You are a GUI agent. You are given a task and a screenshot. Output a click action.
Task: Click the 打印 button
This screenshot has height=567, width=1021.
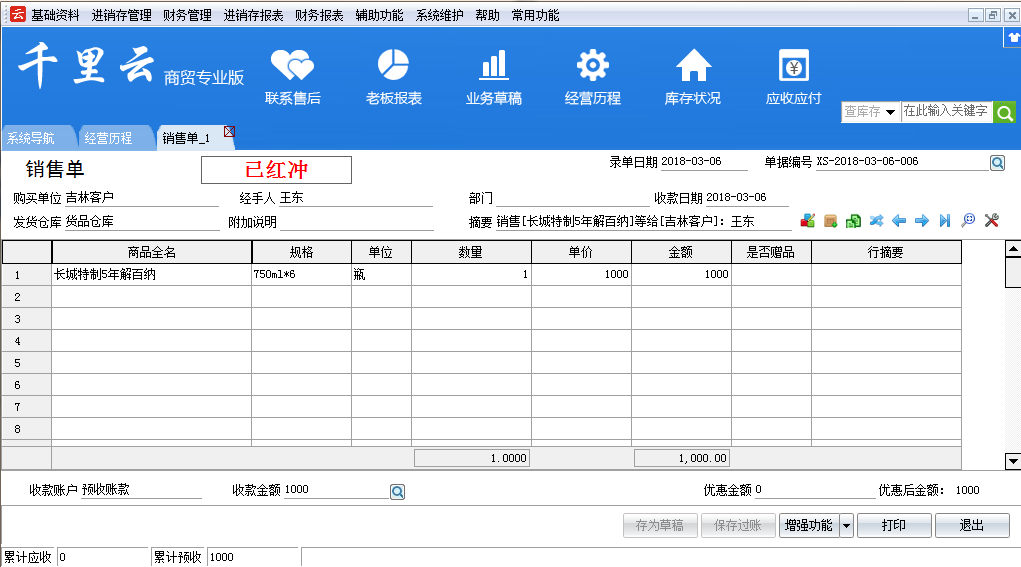(894, 525)
